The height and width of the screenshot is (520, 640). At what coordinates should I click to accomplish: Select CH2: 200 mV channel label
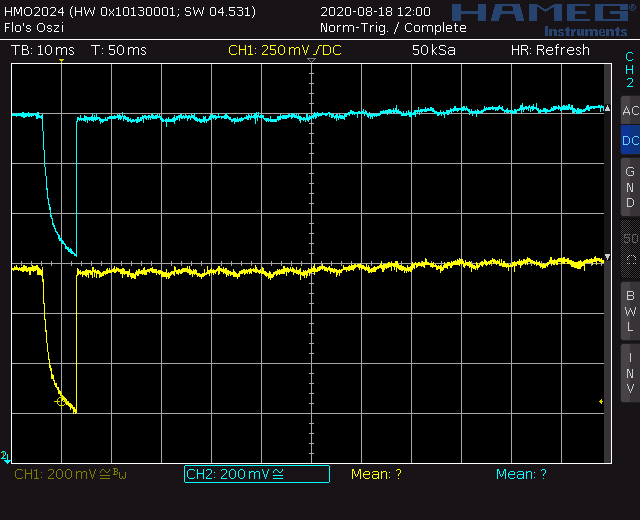click(x=257, y=474)
